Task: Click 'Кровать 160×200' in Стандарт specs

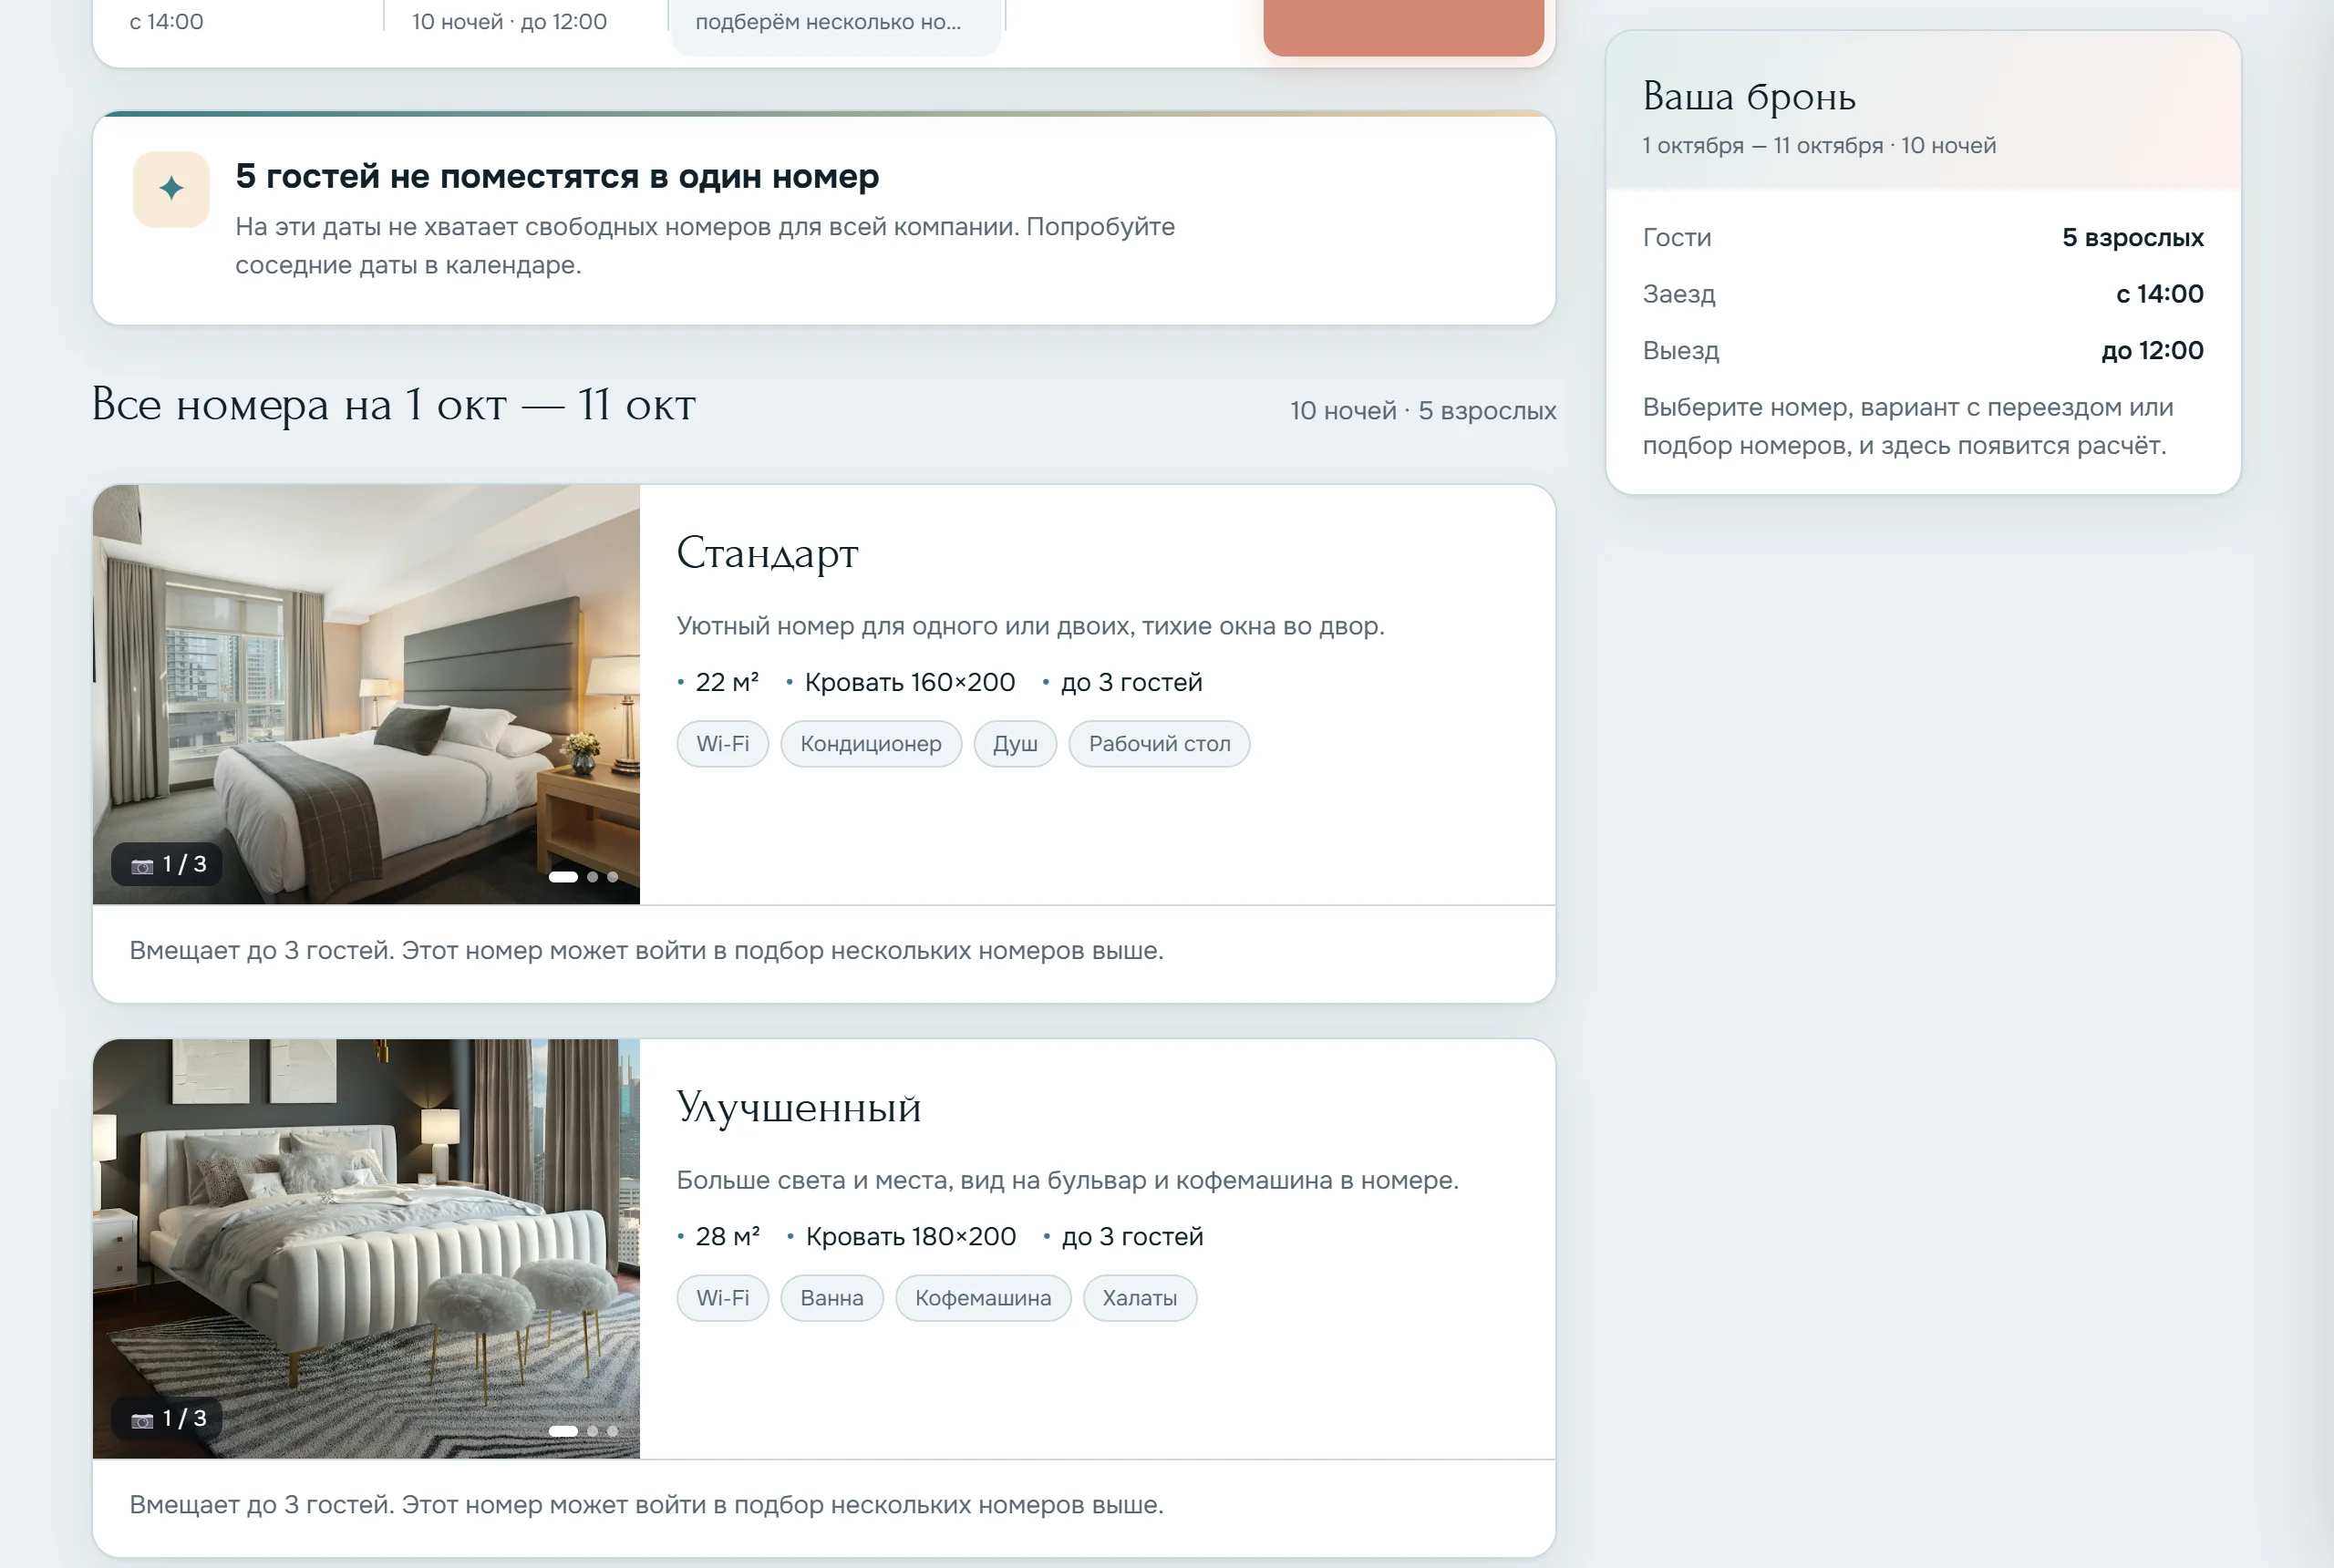Action: click(910, 683)
